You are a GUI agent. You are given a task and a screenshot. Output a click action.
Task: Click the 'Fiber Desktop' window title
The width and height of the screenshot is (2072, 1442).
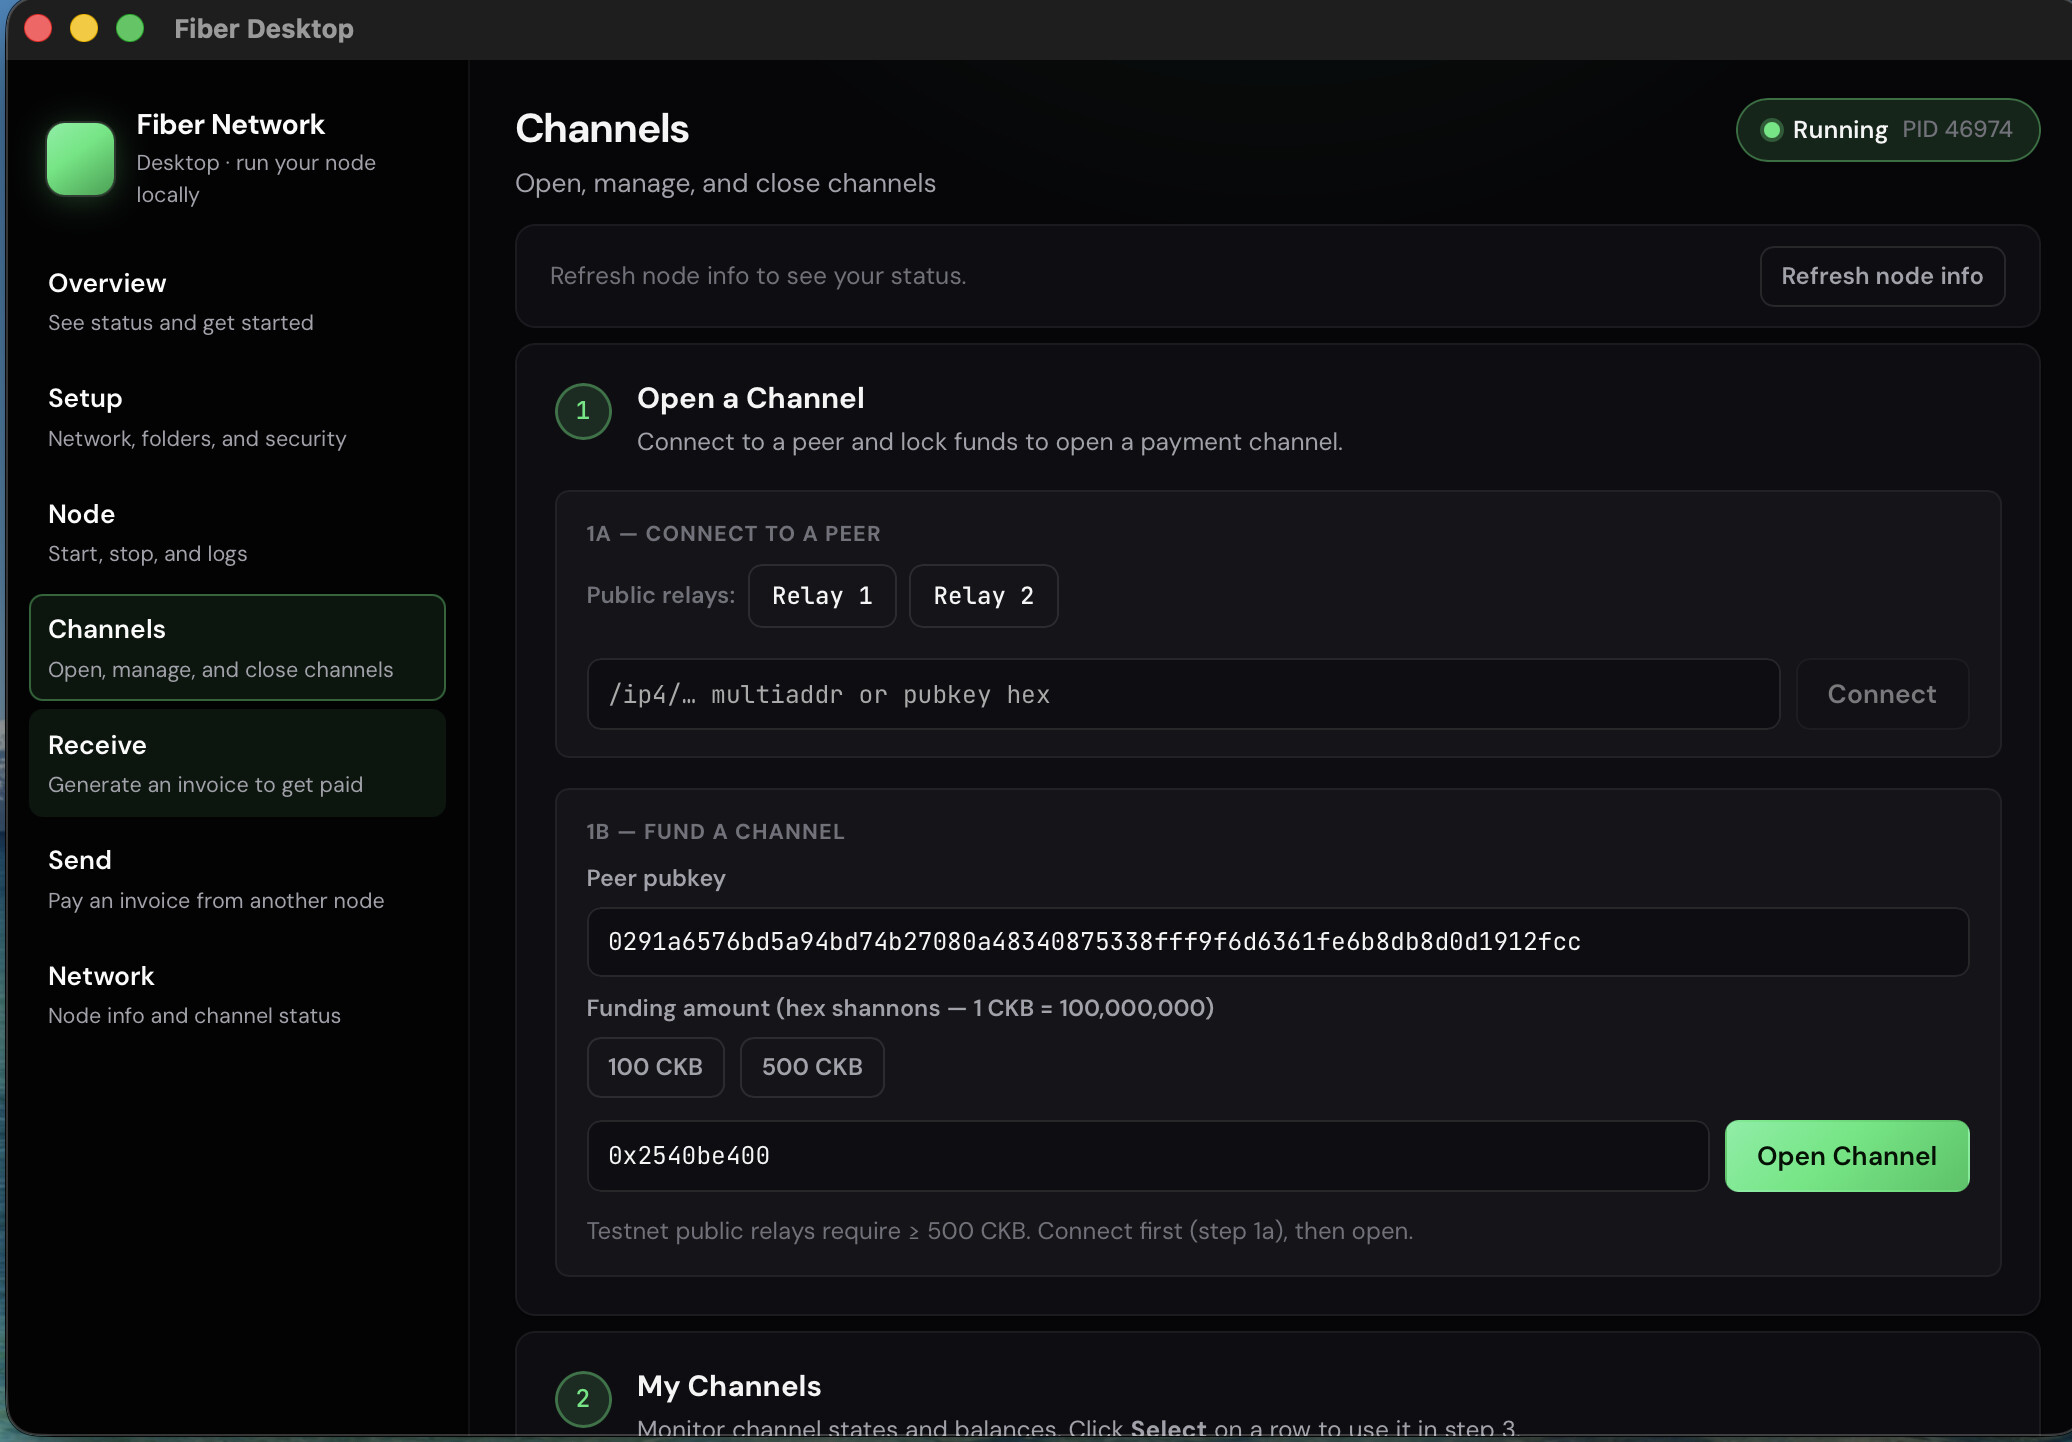pos(264,29)
